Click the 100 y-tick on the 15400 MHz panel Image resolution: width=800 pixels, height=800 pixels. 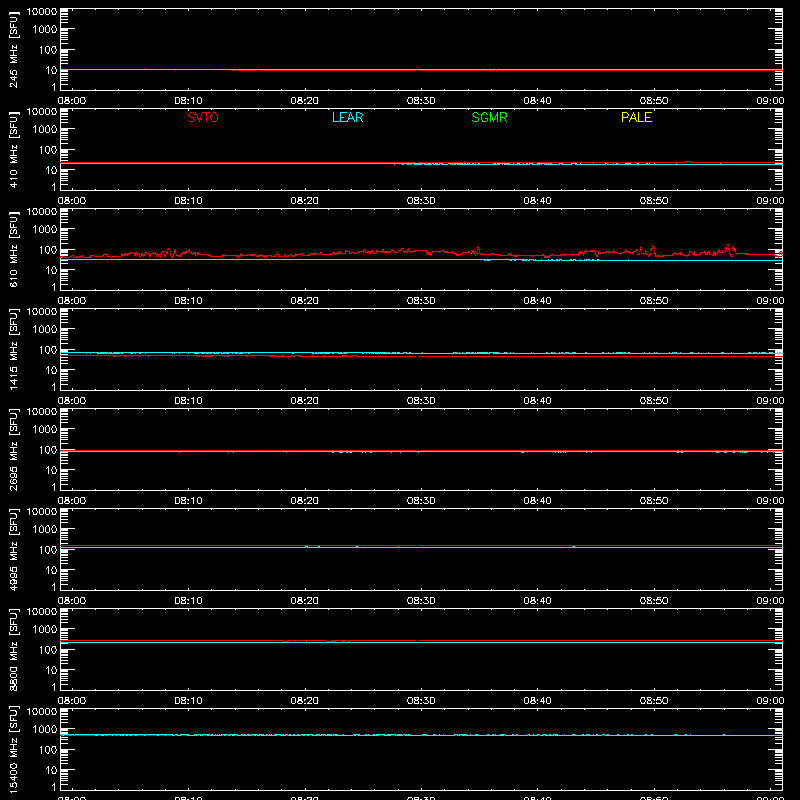48,750
